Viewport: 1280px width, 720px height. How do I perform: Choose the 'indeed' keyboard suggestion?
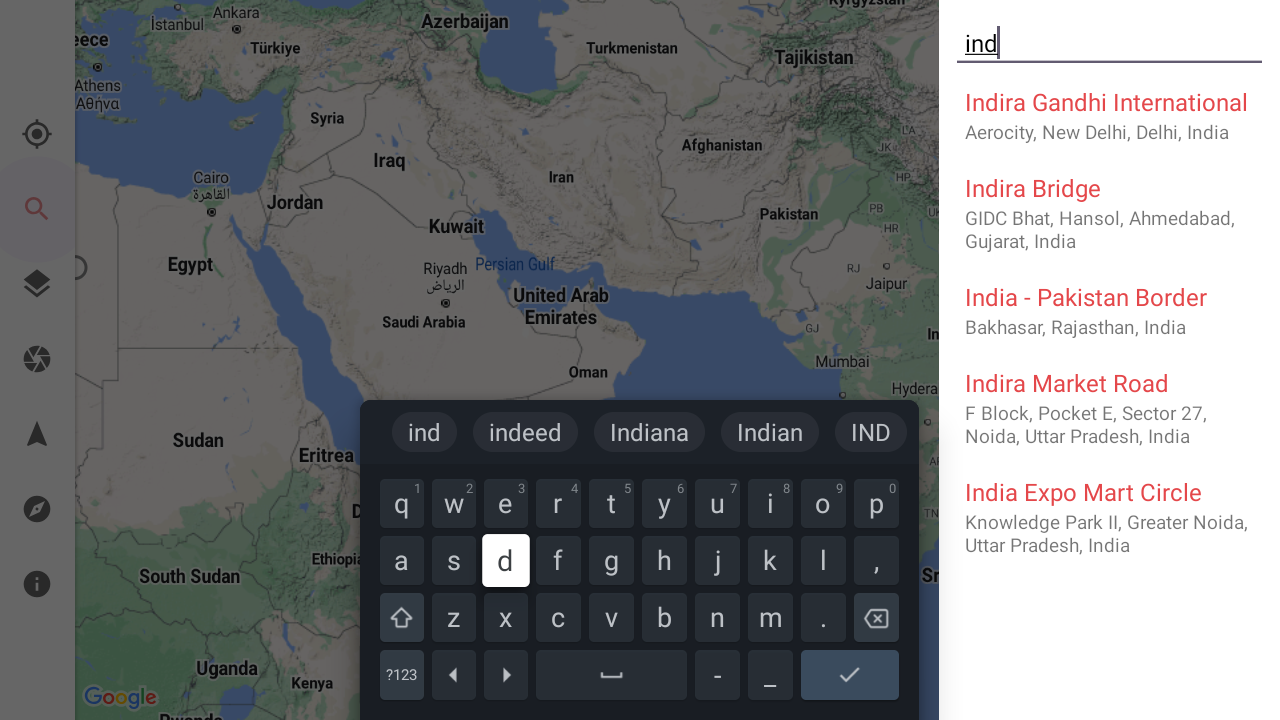tap(525, 433)
